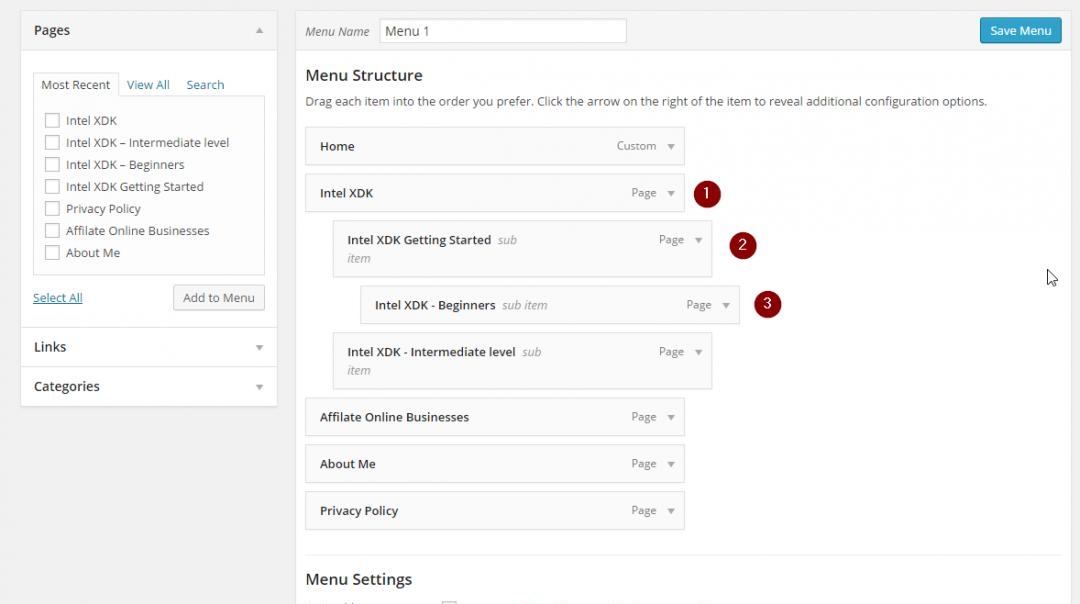Select Intel XDK - Intermediate level sub item

522,361
